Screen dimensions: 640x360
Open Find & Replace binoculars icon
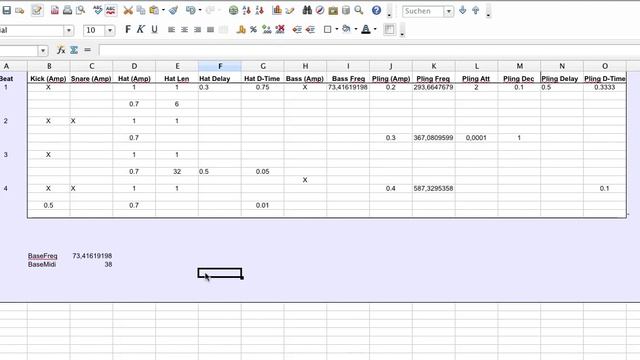(x=307, y=11)
